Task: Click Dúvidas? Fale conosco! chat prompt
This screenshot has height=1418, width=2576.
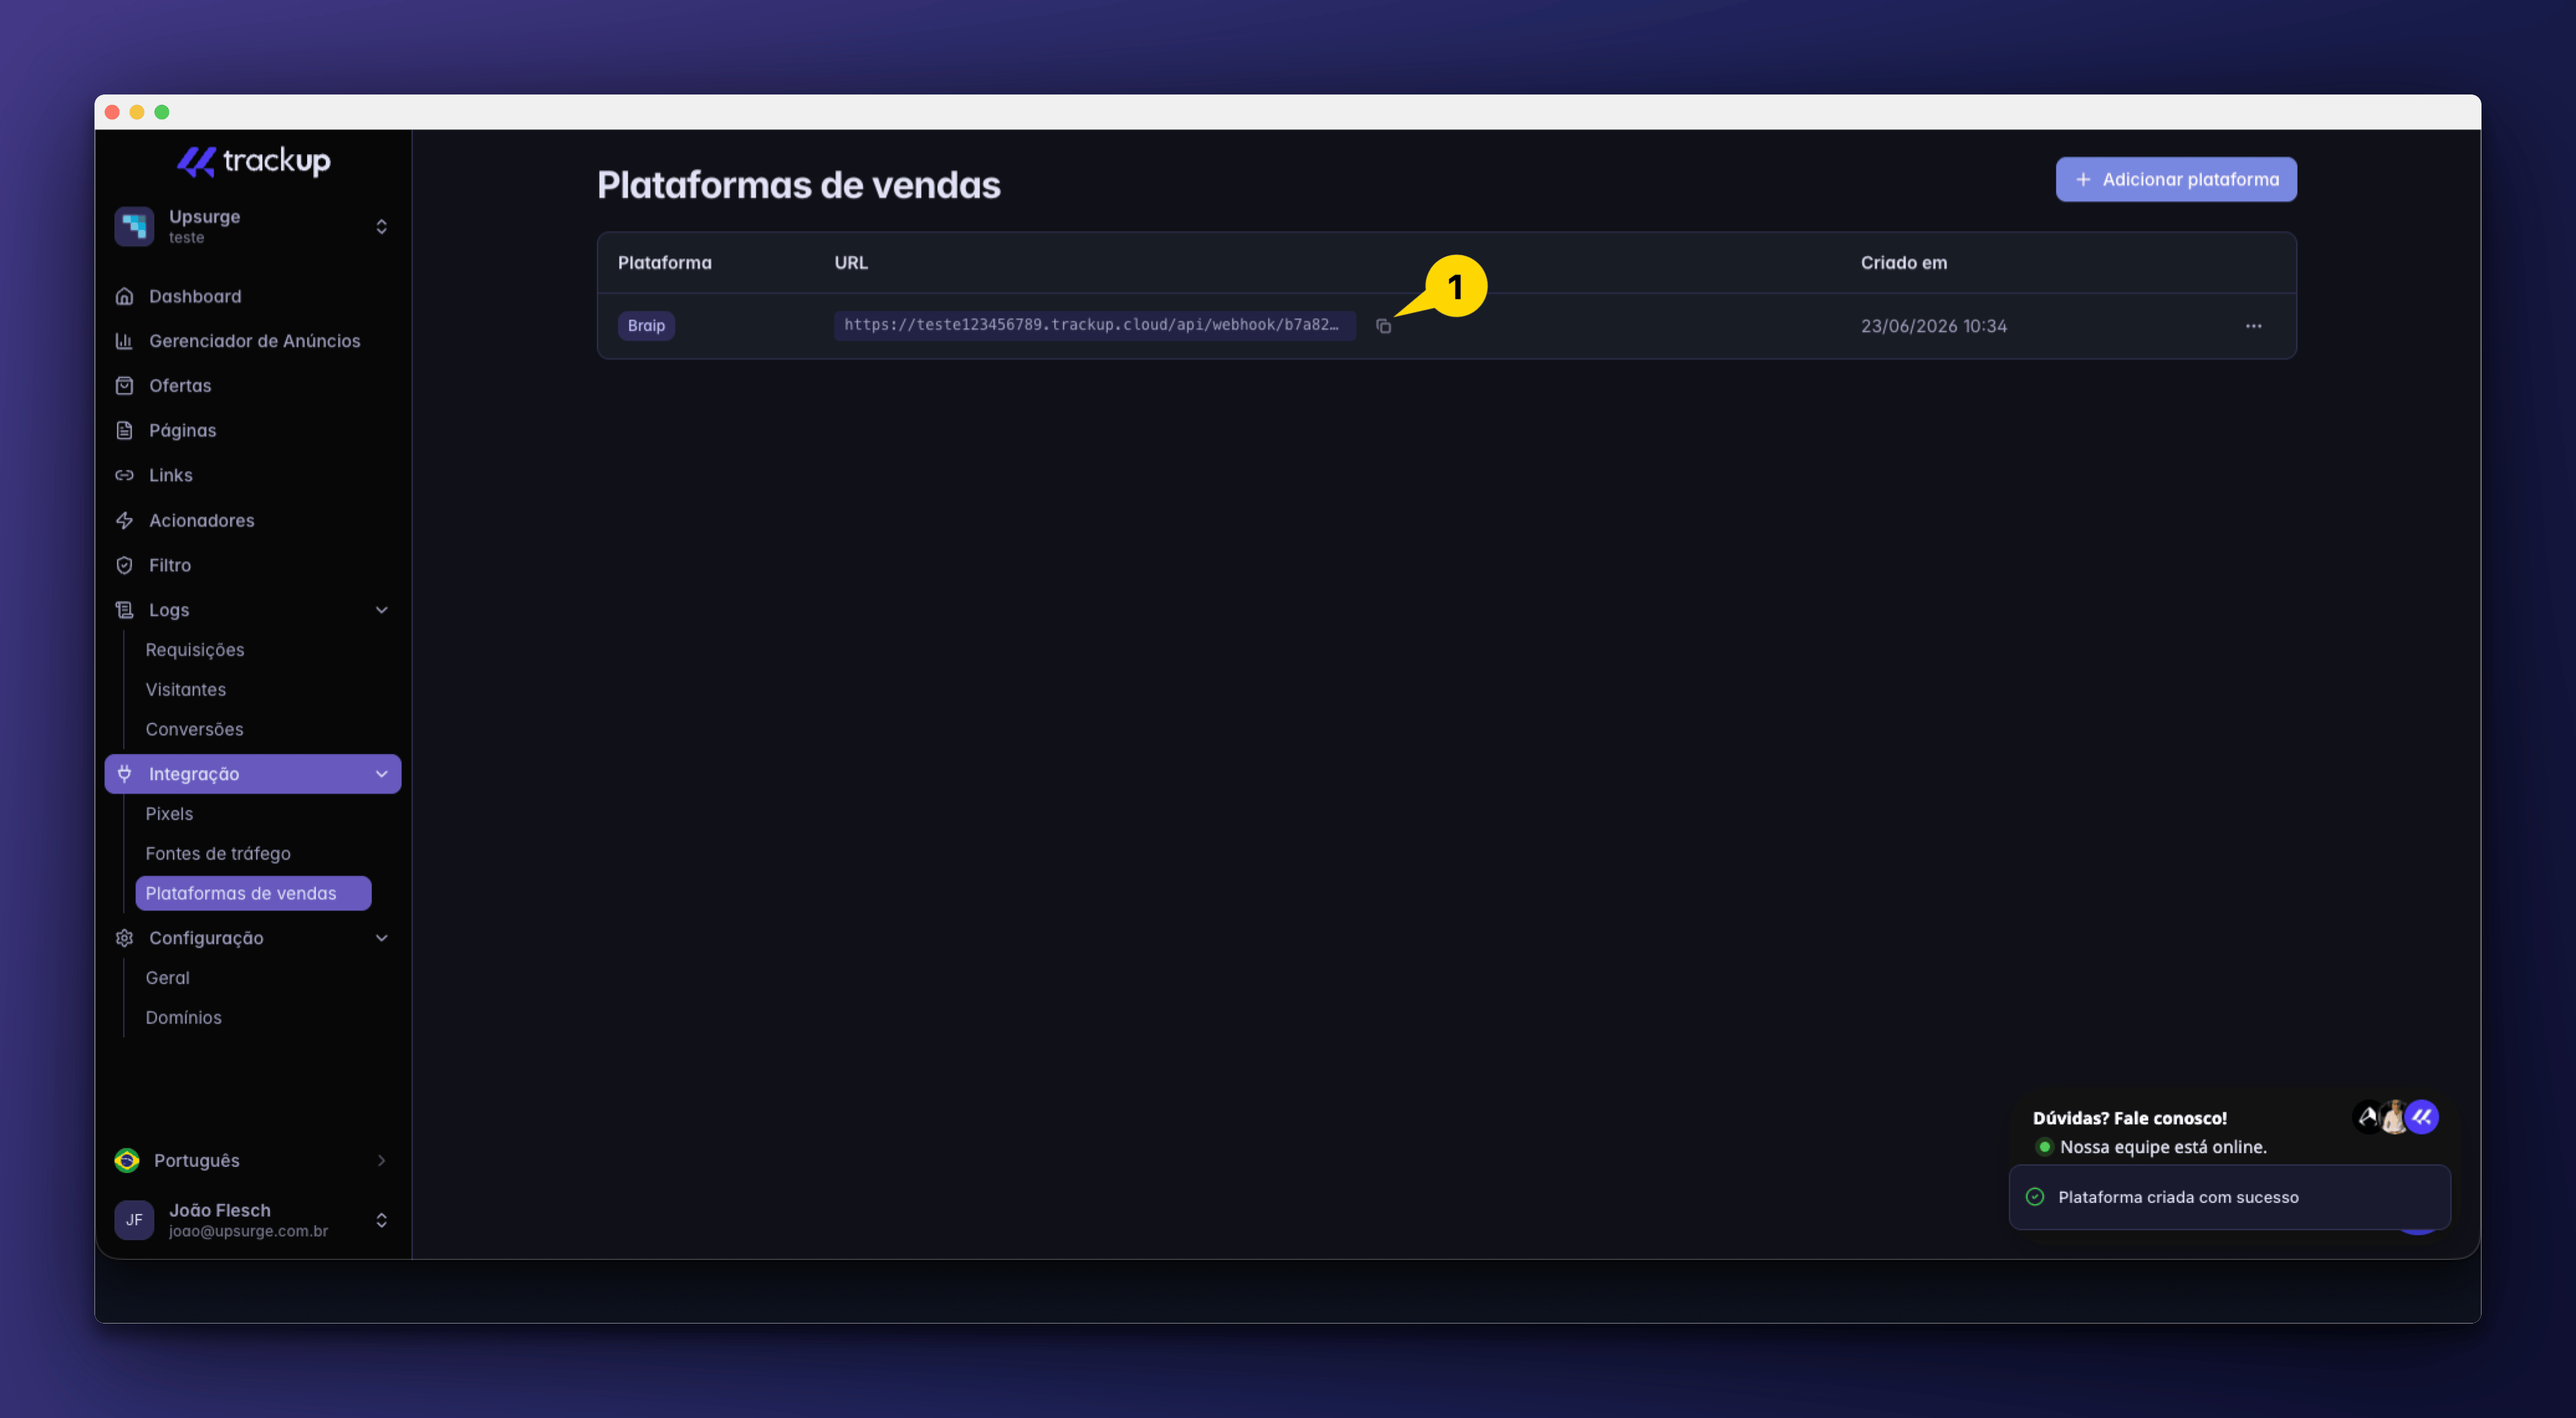Action: click(x=2130, y=1118)
